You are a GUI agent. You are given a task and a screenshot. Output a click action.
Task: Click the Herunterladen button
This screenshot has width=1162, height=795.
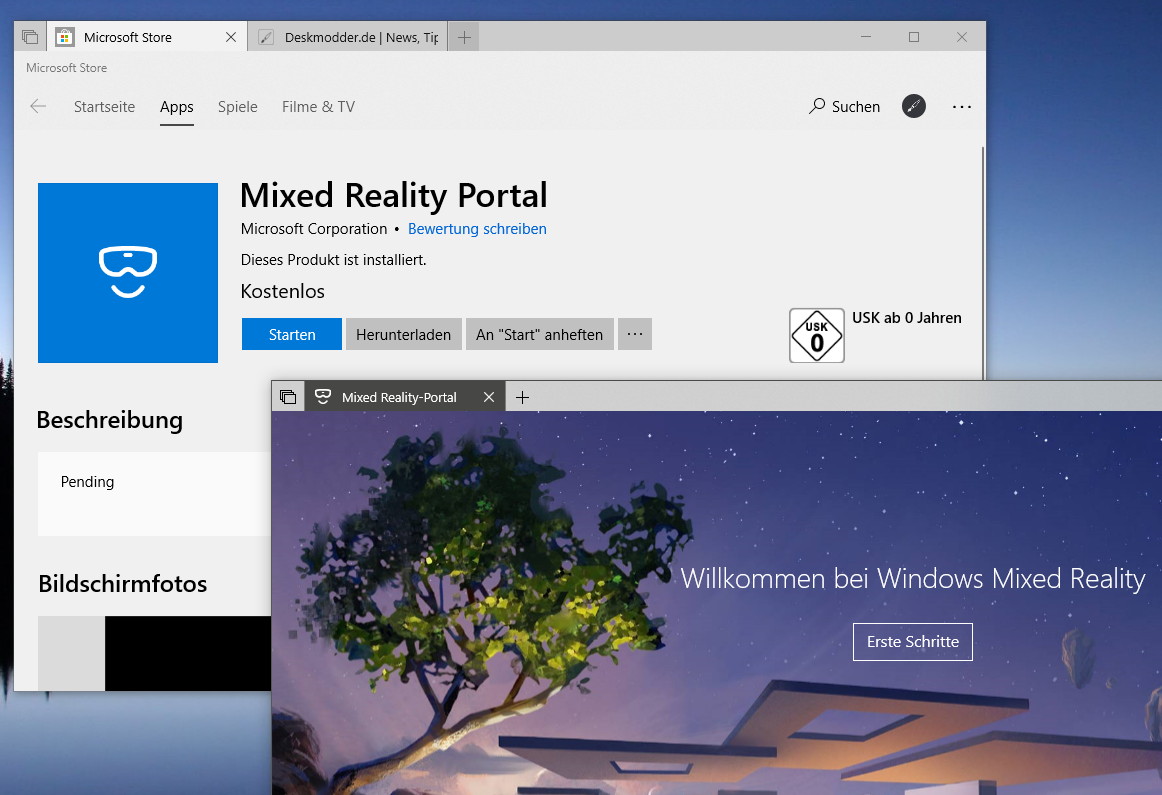pos(403,334)
